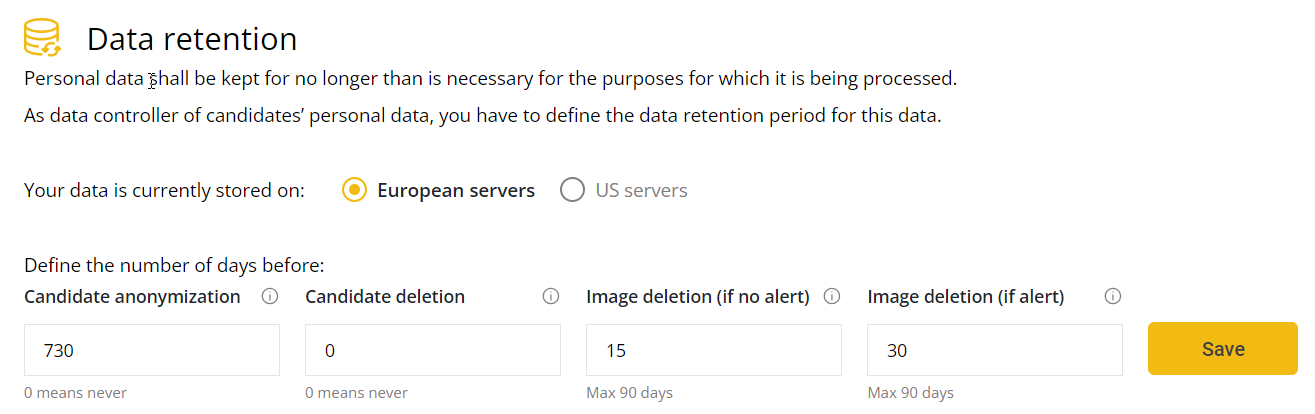Click 'Define the number of days before' text
Screen dimensions: 1315x414
(x=174, y=266)
